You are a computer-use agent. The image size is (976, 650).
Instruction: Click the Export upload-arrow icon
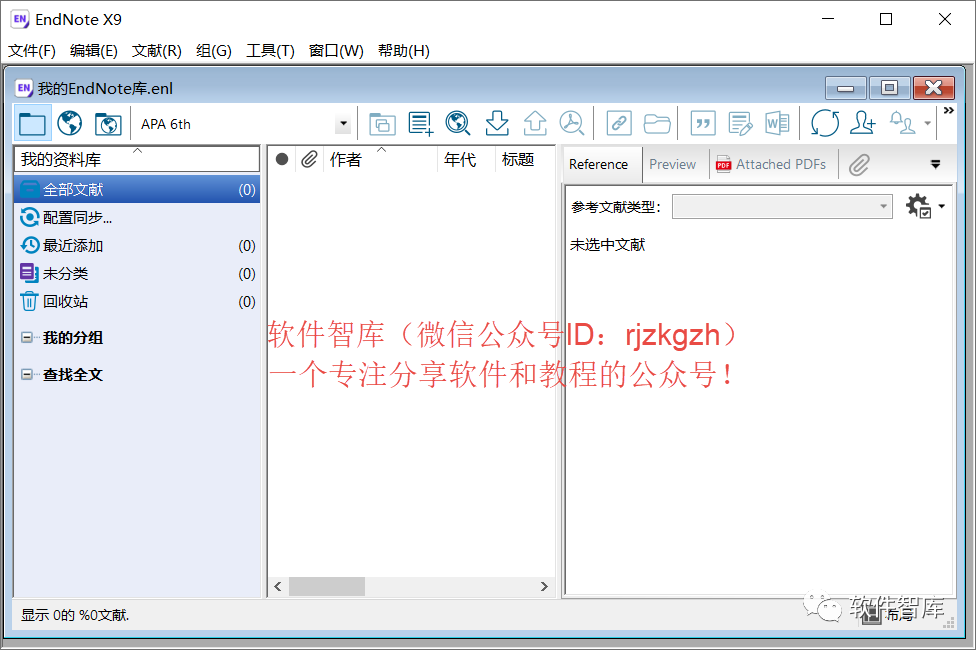(x=535, y=123)
